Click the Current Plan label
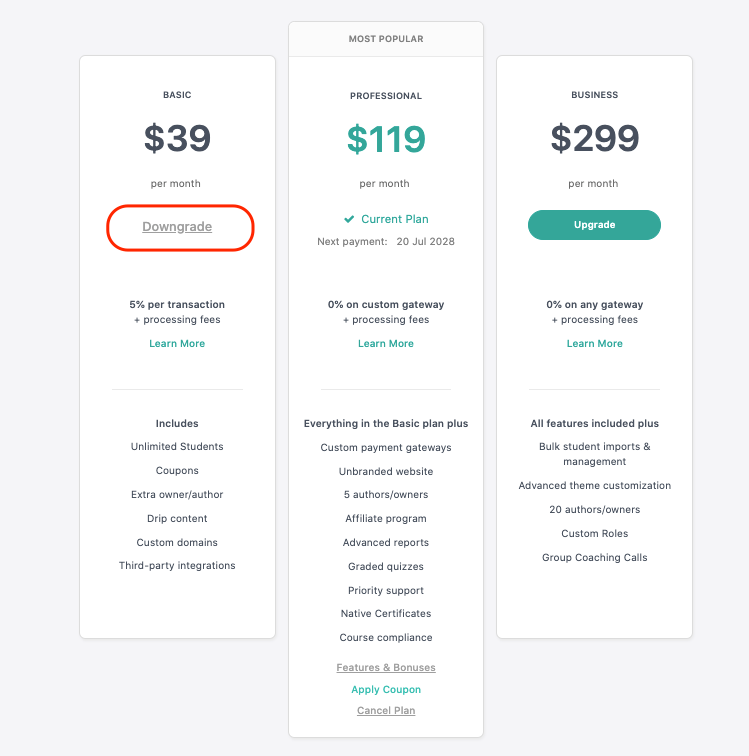749x756 pixels. pos(395,219)
